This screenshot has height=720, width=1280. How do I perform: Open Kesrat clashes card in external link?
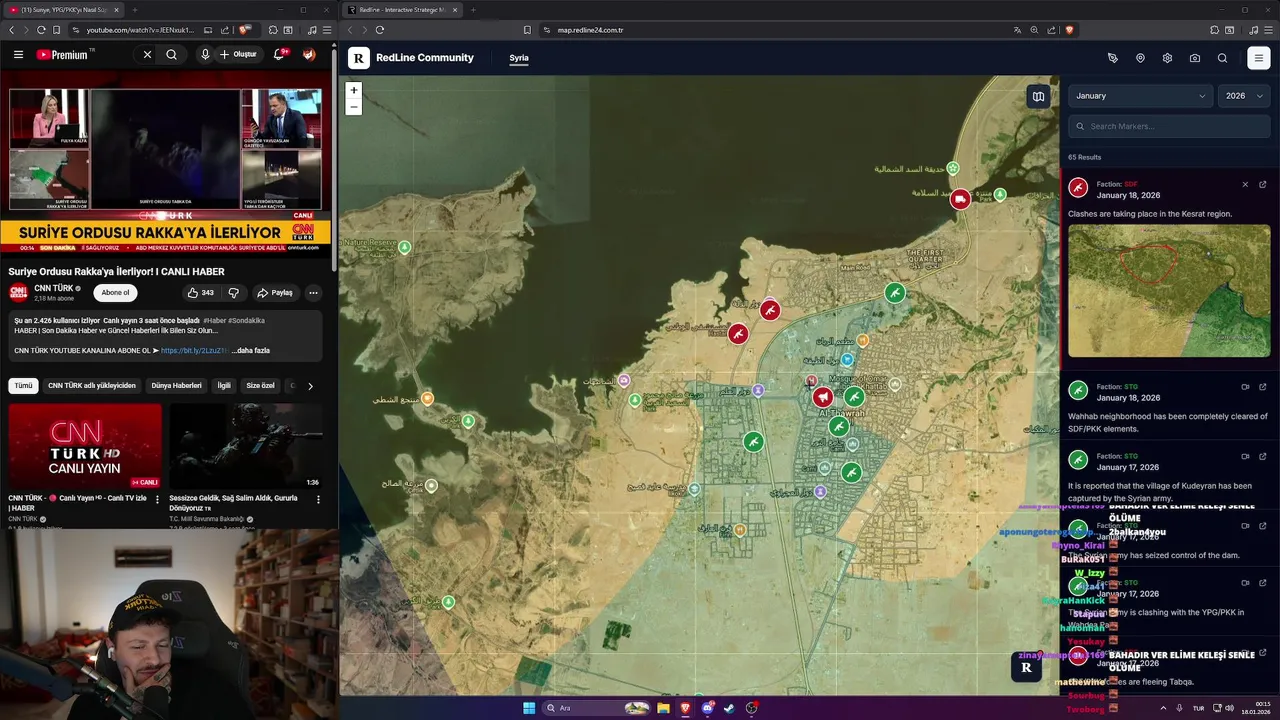[x=1262, y=184]
